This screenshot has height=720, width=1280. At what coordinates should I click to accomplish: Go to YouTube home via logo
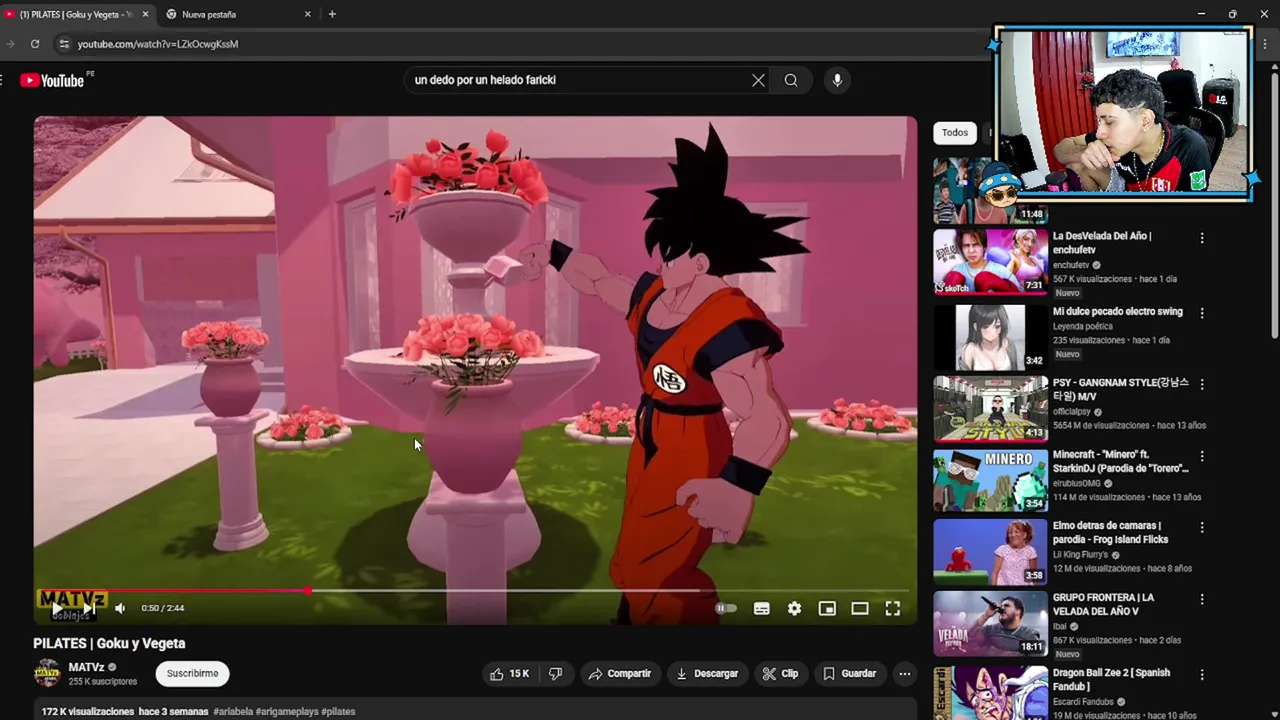click(52, 81)
